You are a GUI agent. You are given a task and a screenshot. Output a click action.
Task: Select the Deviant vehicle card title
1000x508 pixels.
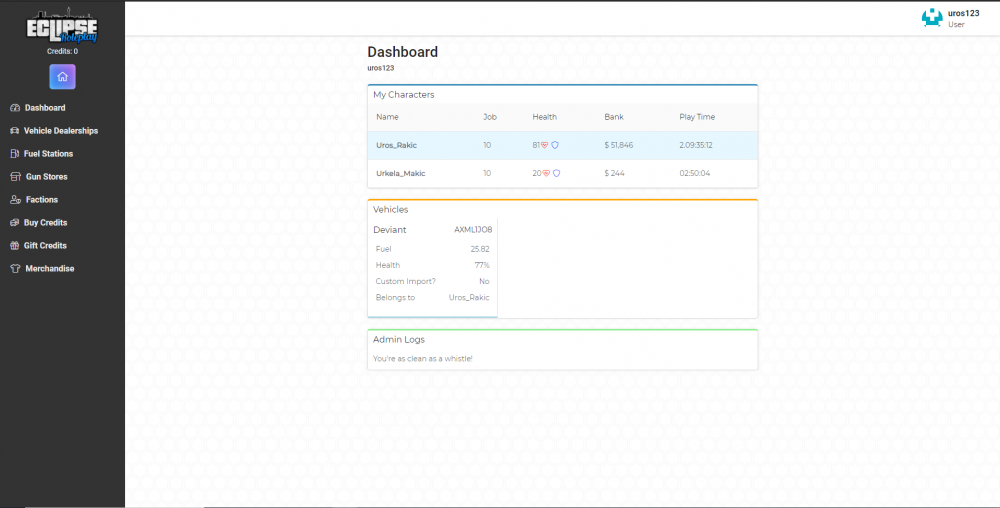point(390,230)
